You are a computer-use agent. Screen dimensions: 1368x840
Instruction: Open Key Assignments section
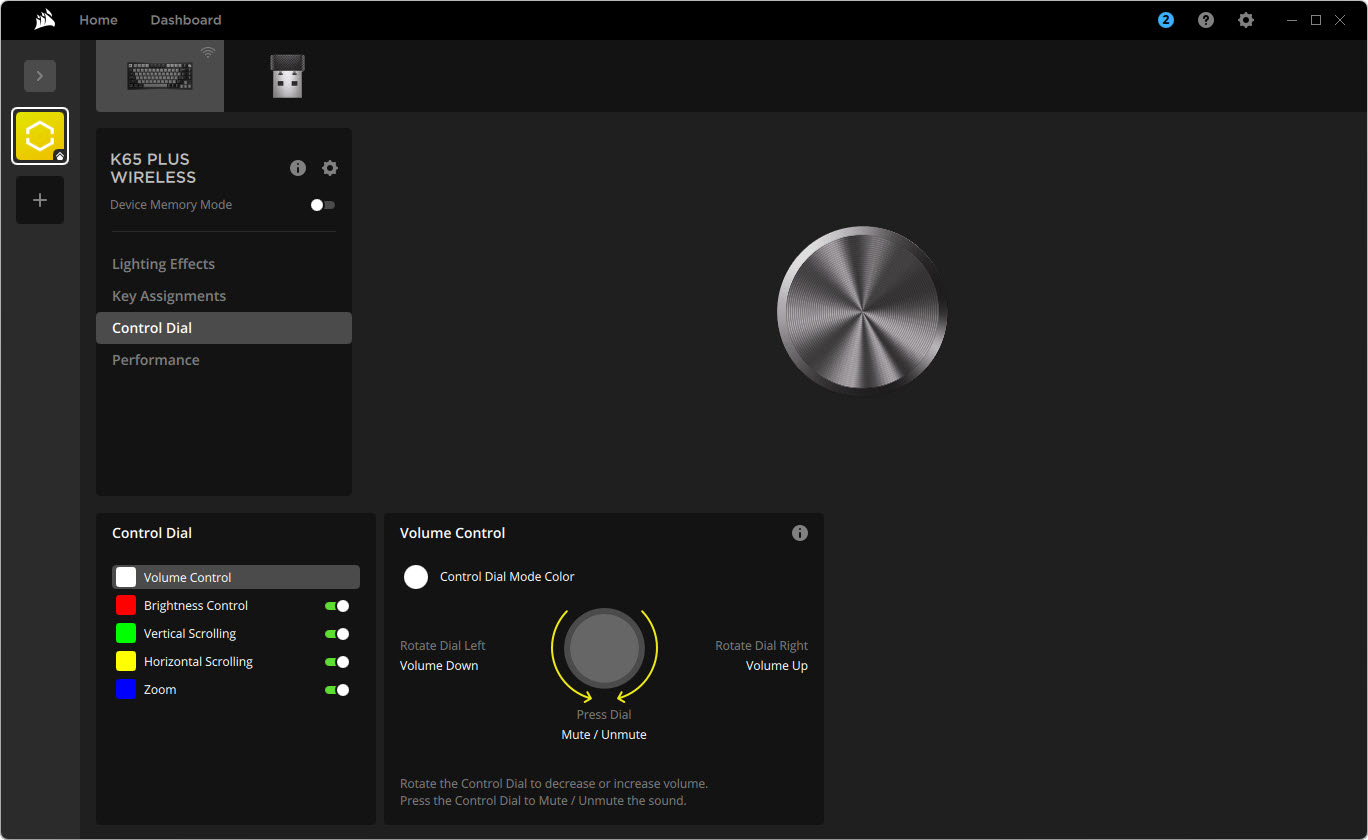click(x=169, y=296)
